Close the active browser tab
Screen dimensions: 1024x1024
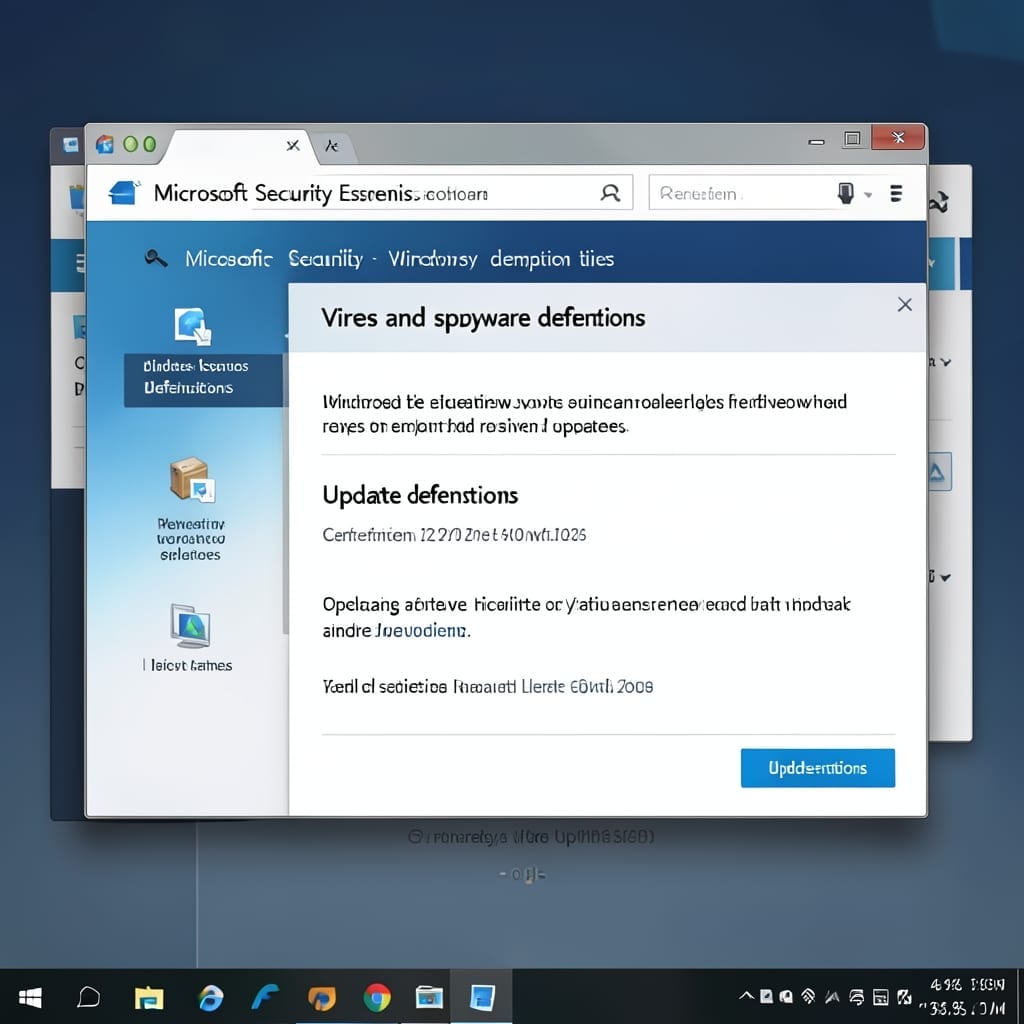[293, 145]
